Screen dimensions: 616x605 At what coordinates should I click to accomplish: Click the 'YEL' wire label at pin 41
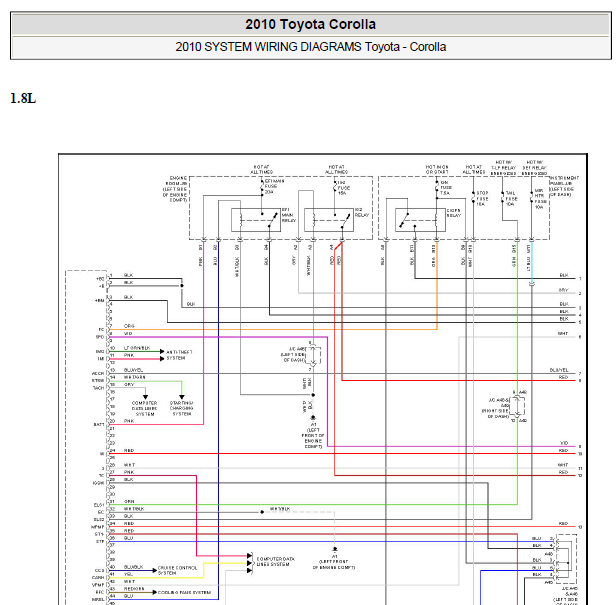point(128,574)
